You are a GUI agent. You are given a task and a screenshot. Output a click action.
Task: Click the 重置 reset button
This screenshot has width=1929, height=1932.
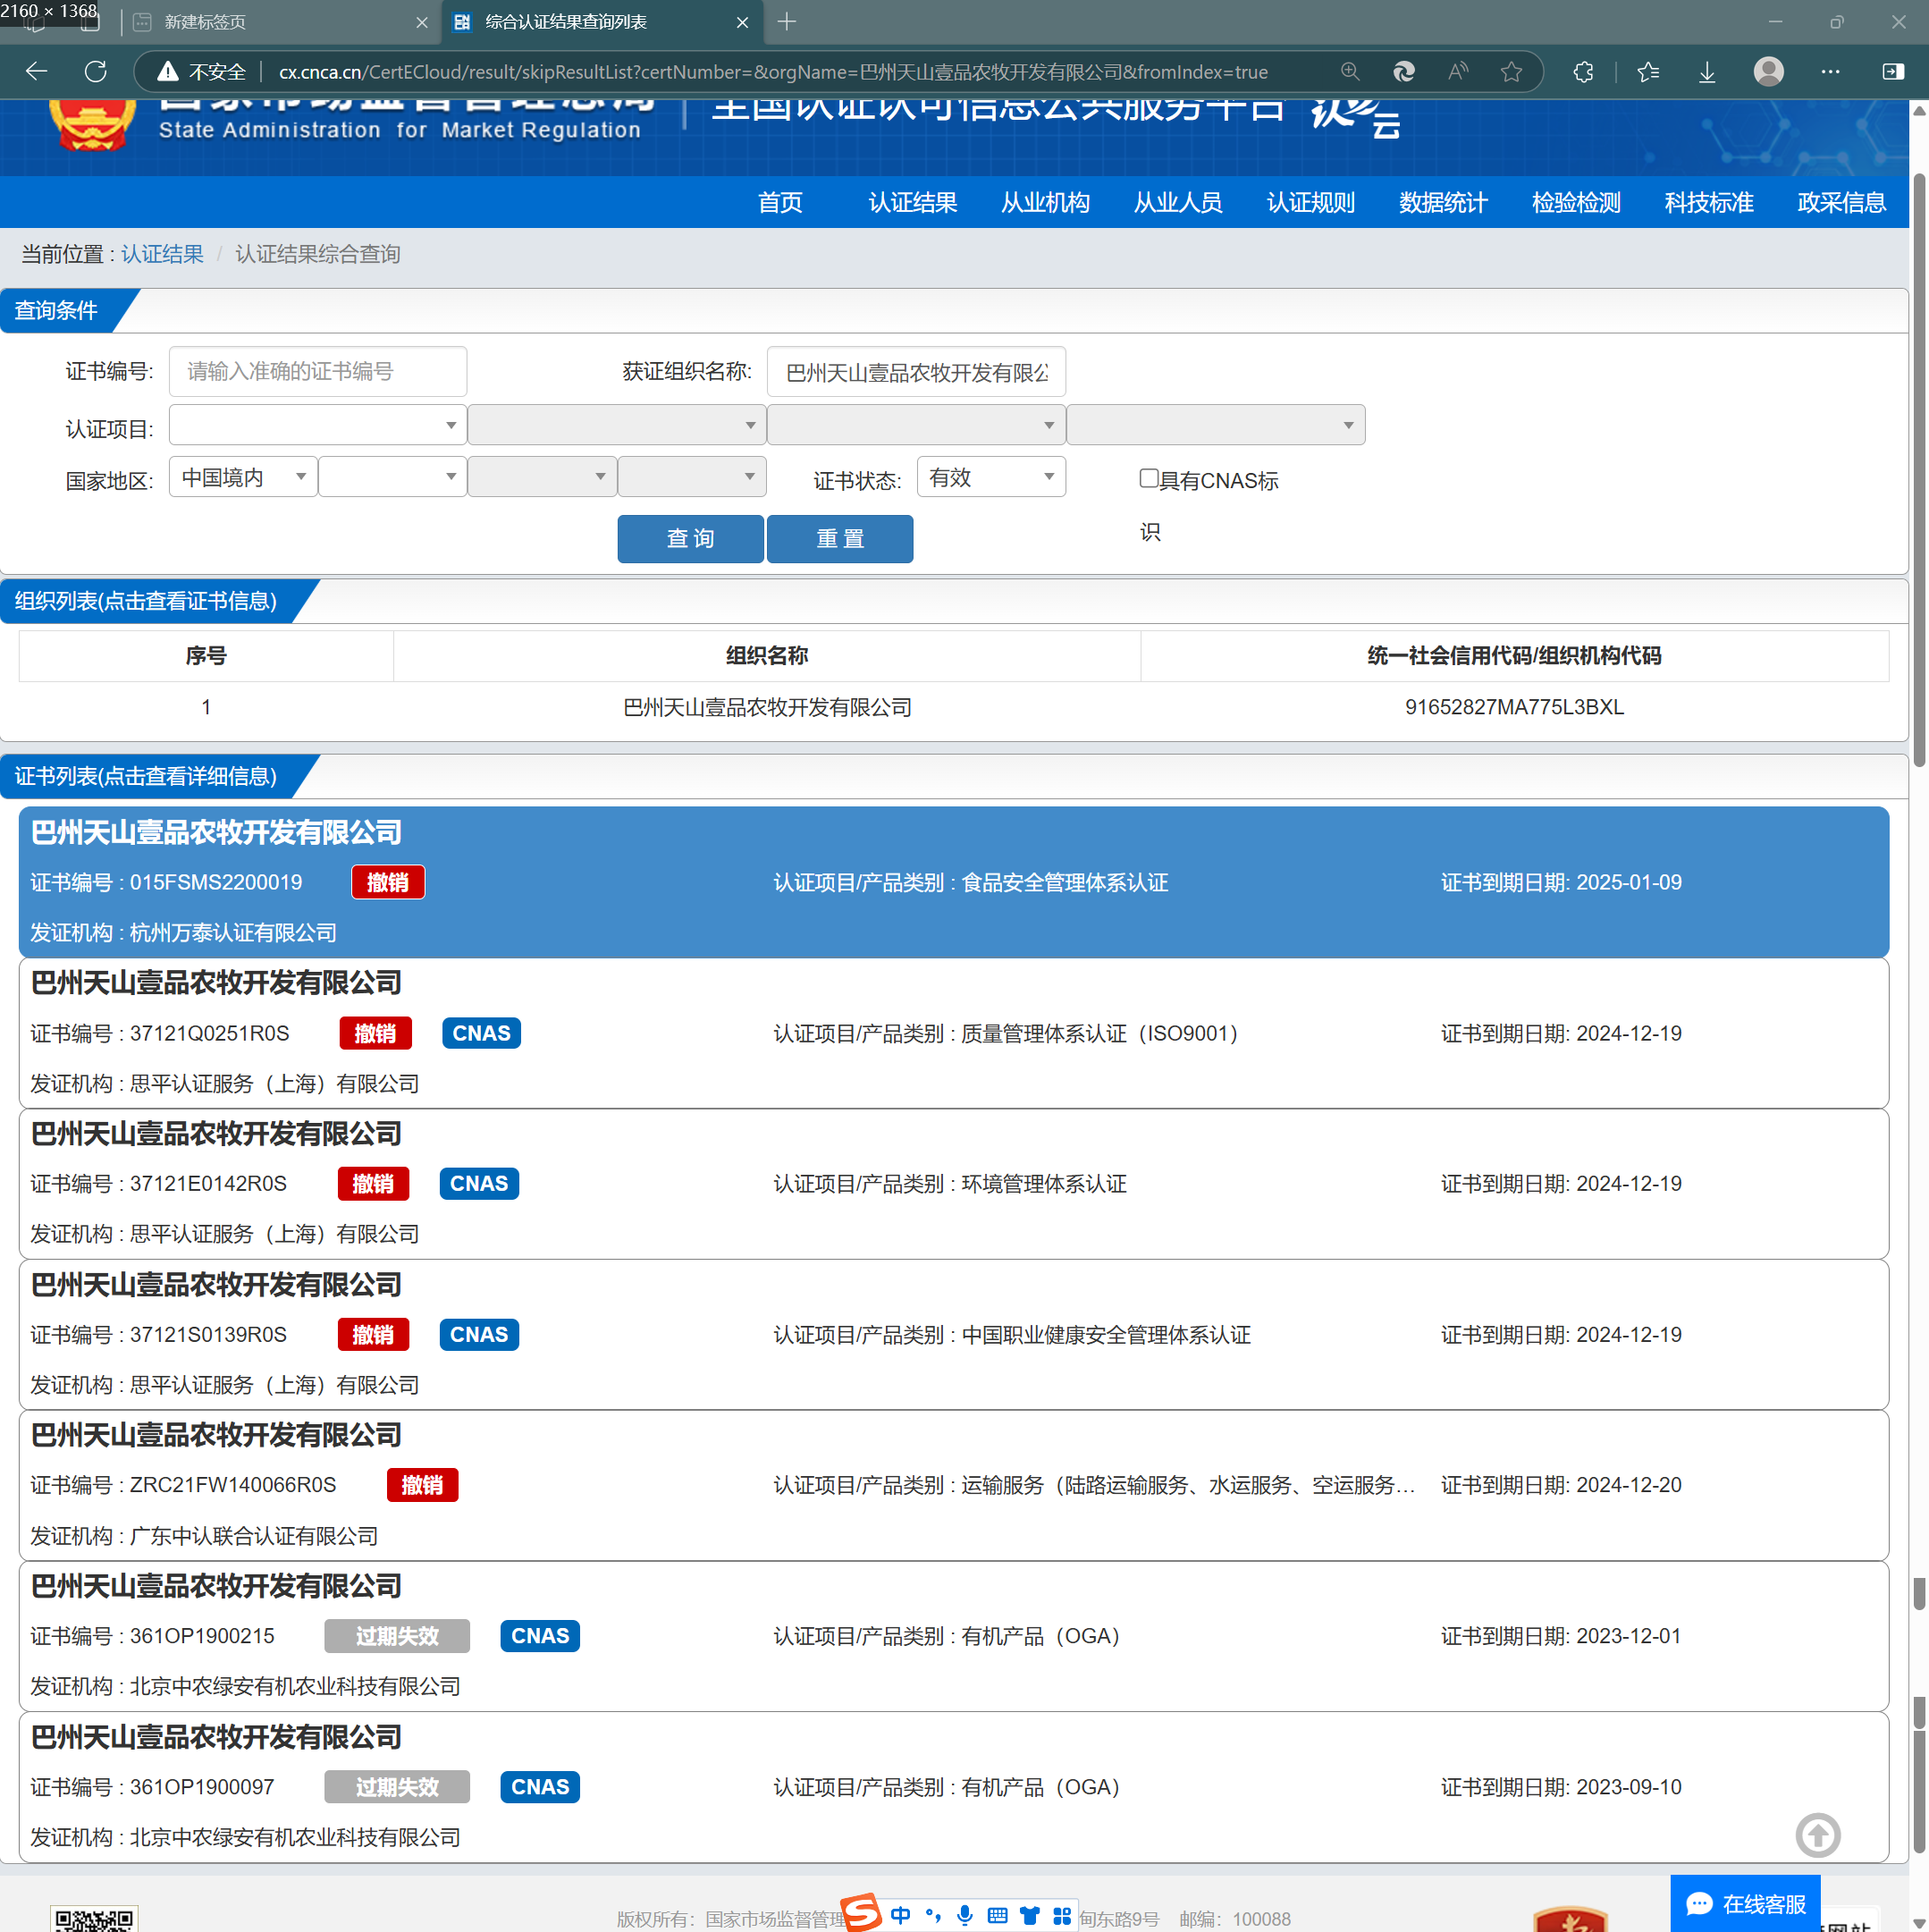(840, 539)
